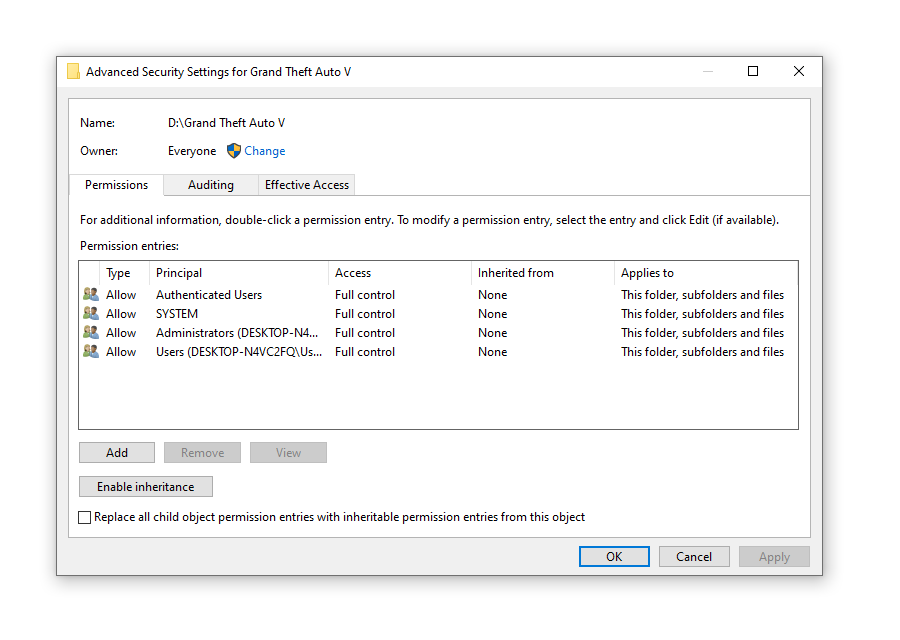
Task: Confirm with the OK button
Action: pos(614,556)
